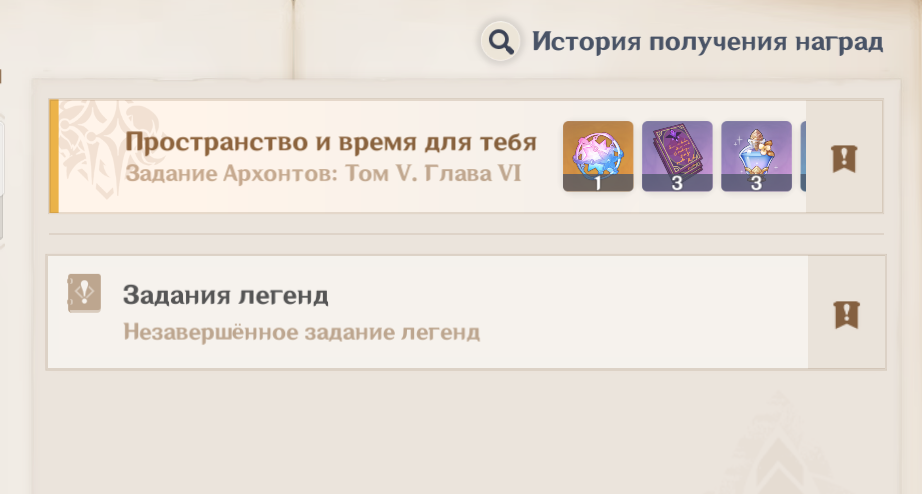Click the Незавершённое задание легенд text
Image resolution: width=922 pixels, height=494 pixels.
302,332
